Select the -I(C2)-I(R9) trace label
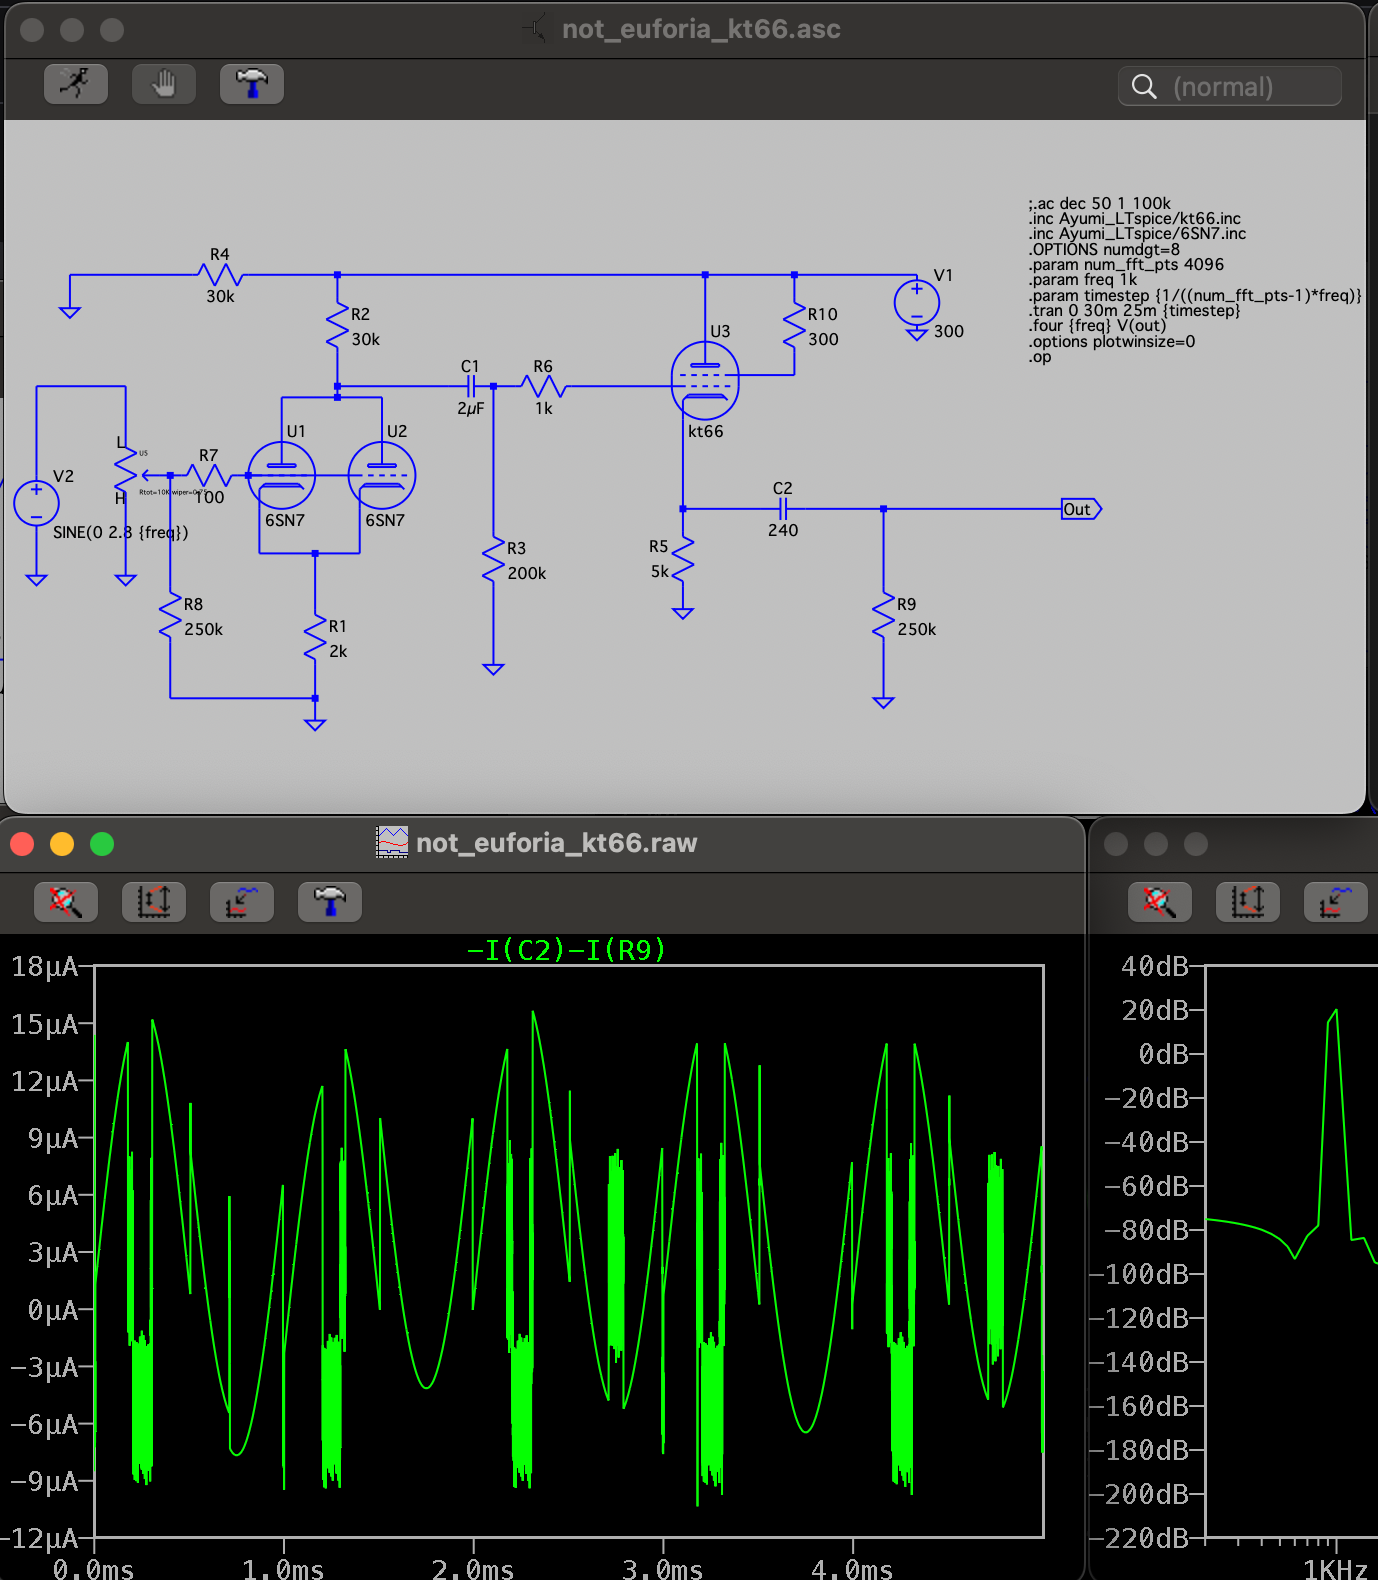1378x1580 pixels. coord(567,950)
